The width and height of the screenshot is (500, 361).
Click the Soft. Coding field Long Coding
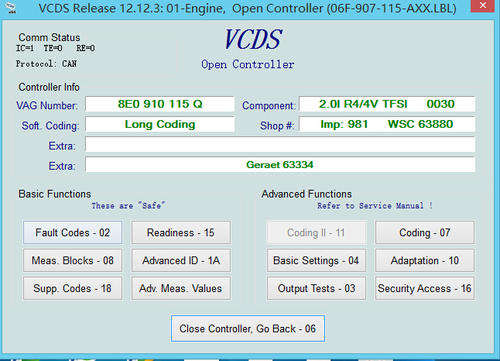(x=160, y=125)
